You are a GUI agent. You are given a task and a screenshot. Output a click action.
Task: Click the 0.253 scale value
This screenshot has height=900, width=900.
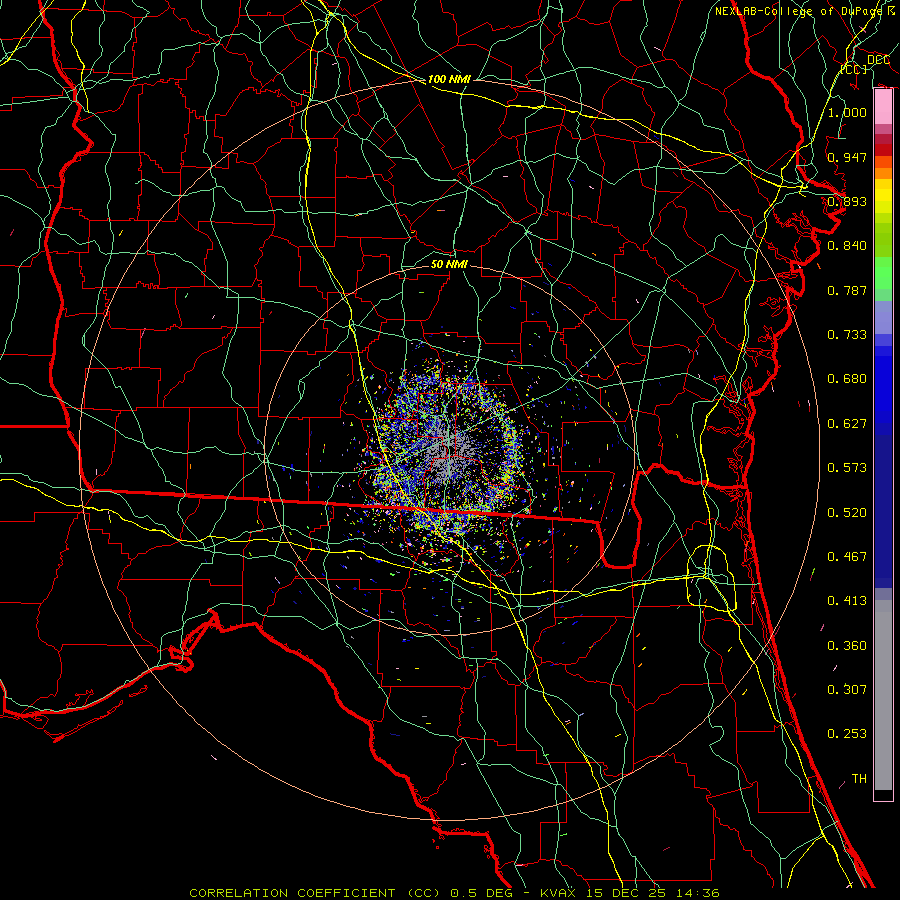coord(847,734)
